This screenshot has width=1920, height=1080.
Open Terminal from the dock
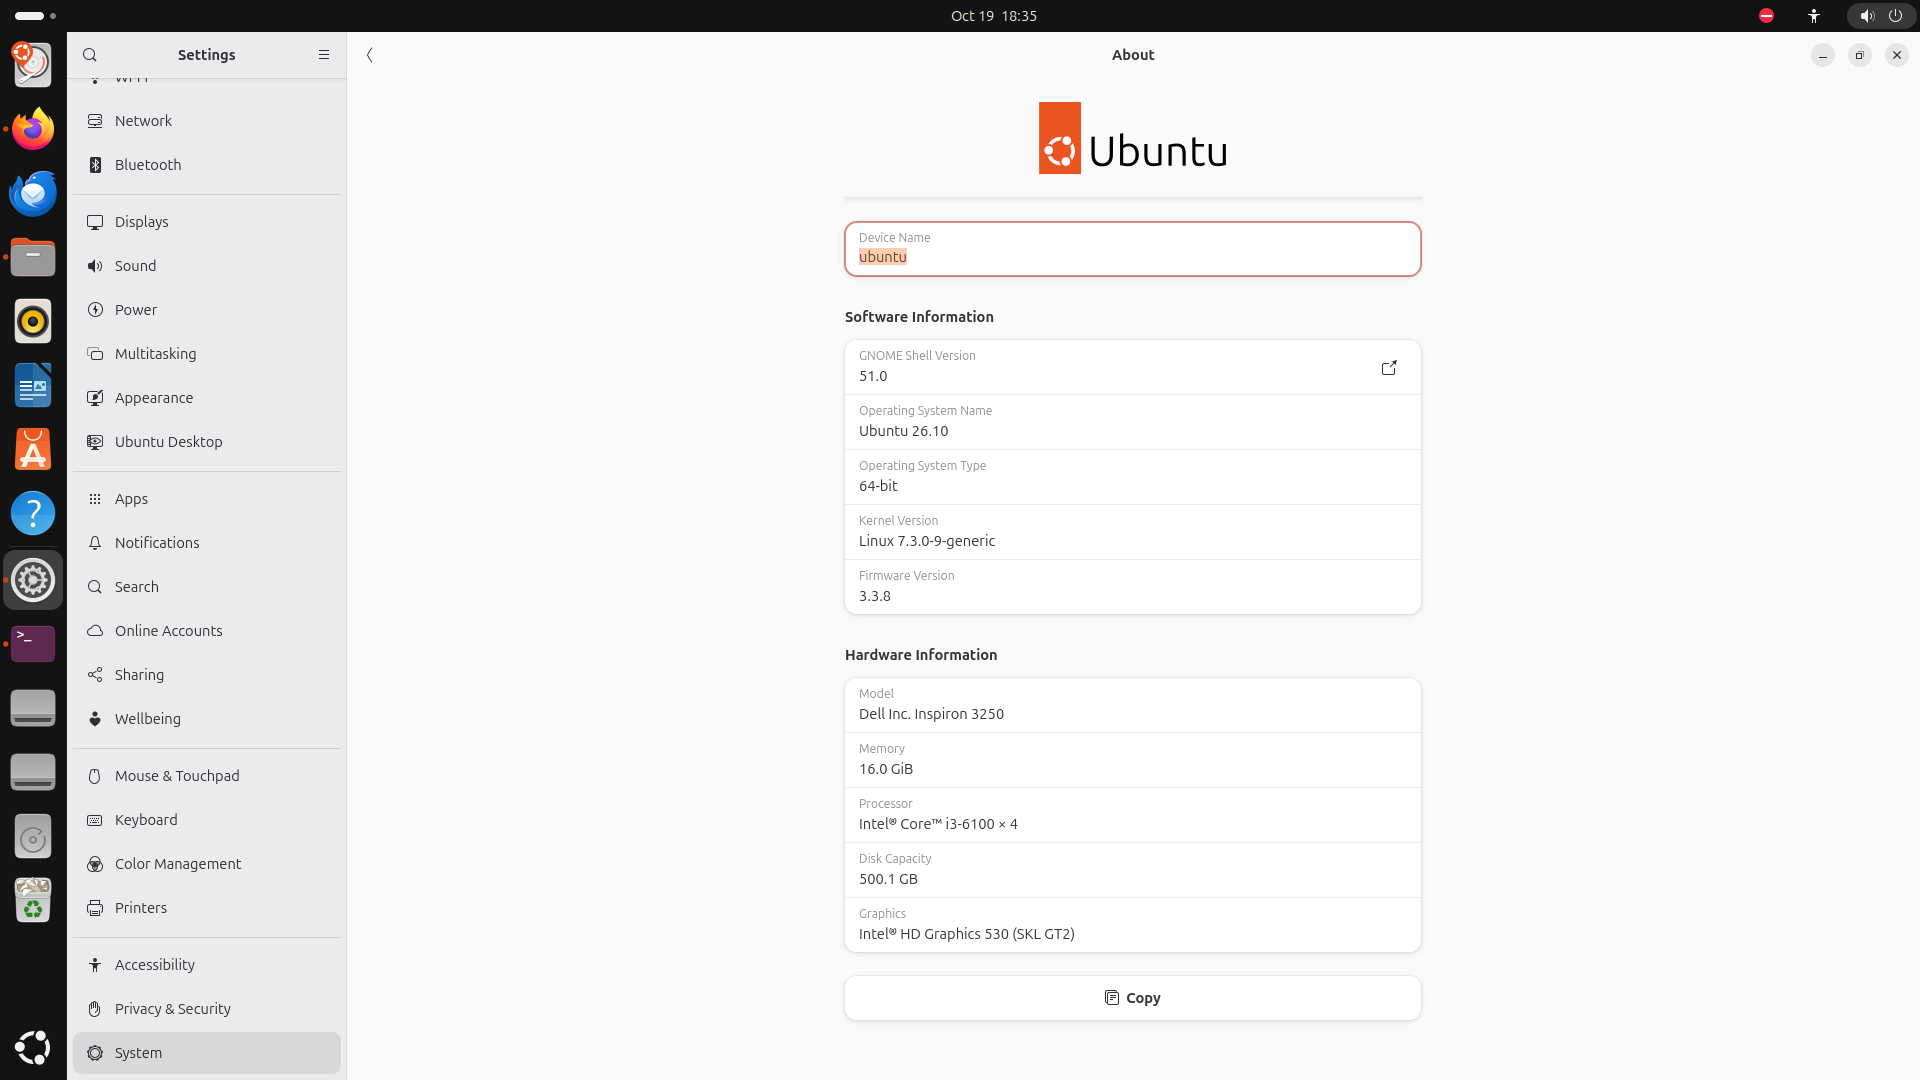coord(33,644)
